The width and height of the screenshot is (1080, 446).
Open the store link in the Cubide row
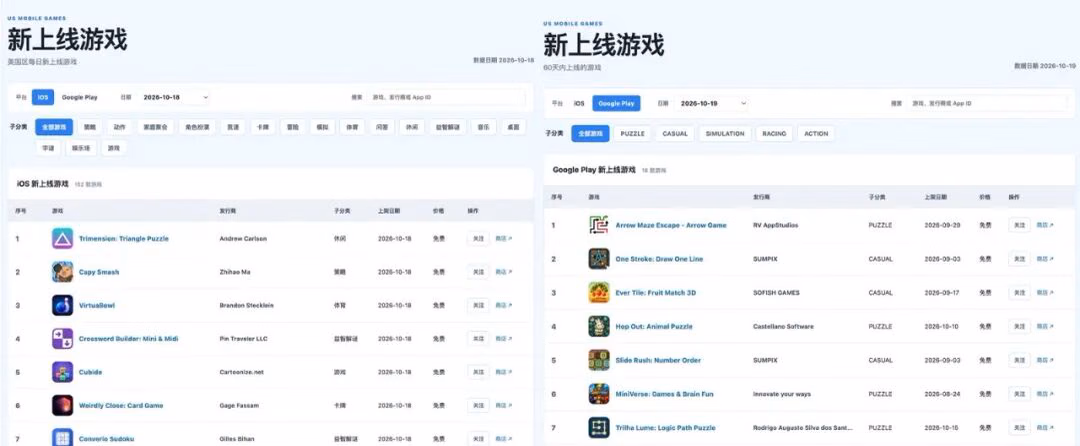[503, 372]
